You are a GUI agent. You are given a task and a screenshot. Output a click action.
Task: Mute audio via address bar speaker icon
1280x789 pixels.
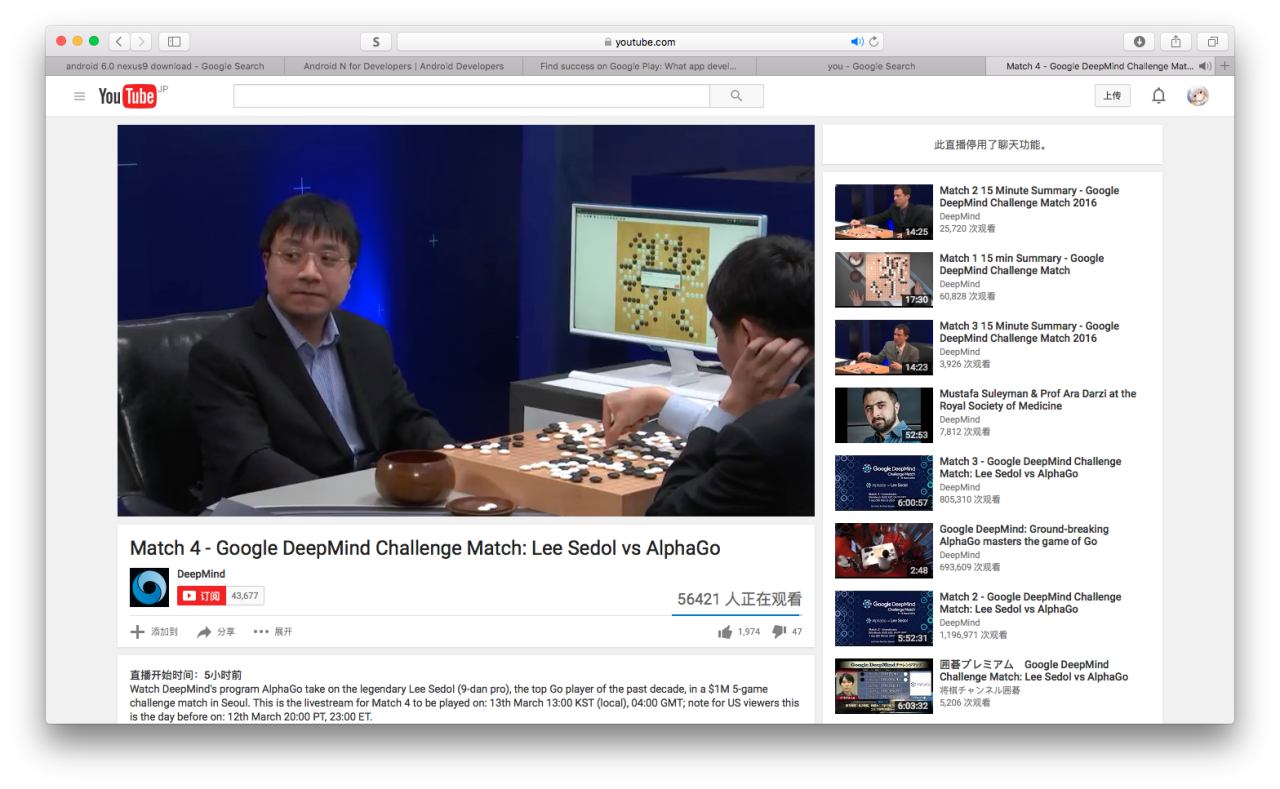(x=857, y=42)
